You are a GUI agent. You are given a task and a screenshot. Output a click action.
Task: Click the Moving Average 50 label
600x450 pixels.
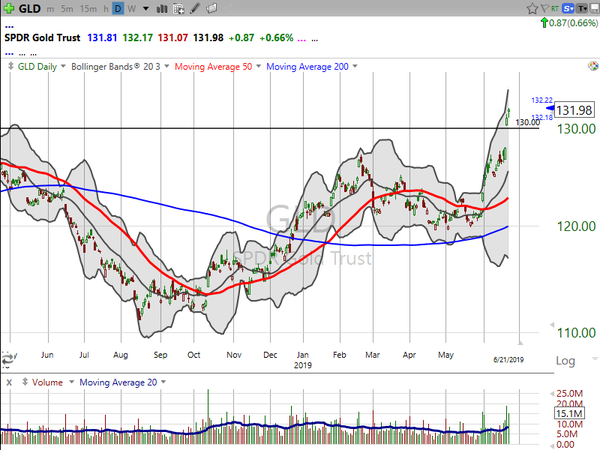point(213,67)
